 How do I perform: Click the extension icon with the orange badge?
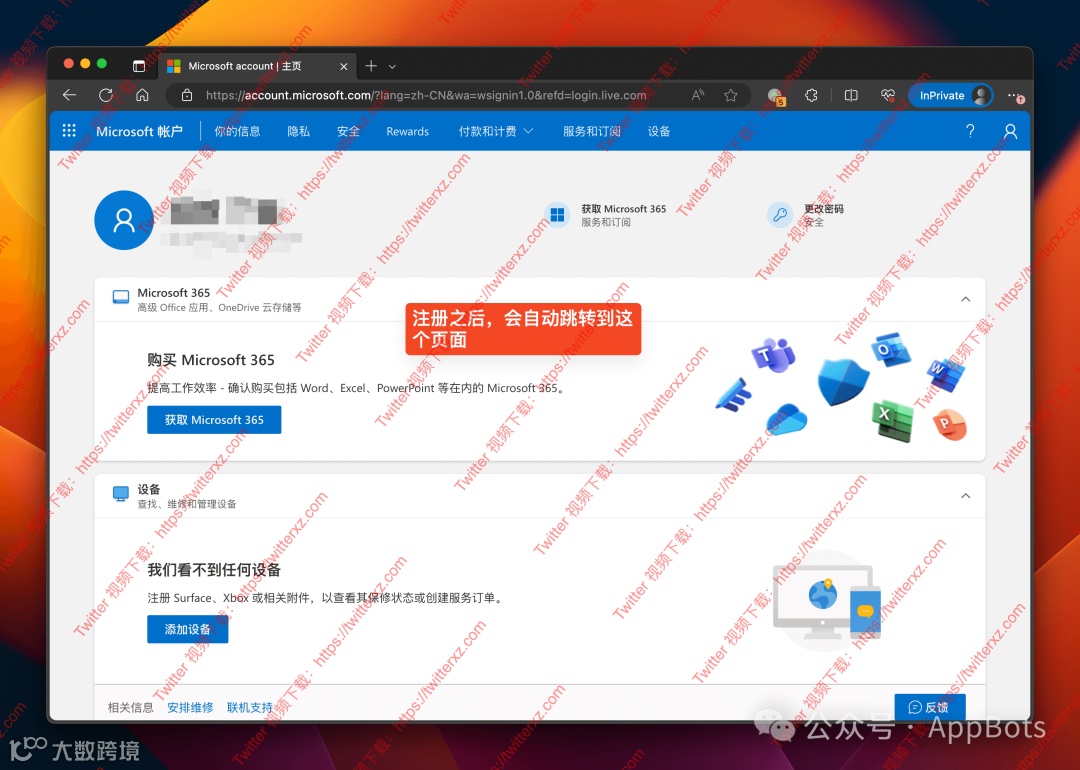point(776,96)
